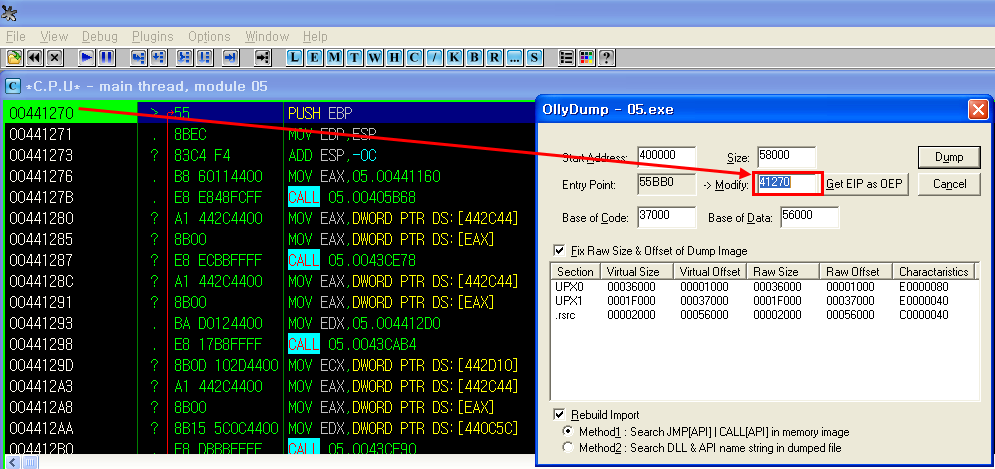Click the Virtual Offset column header
The image size is (995, 469).
(x=708, y=272)
